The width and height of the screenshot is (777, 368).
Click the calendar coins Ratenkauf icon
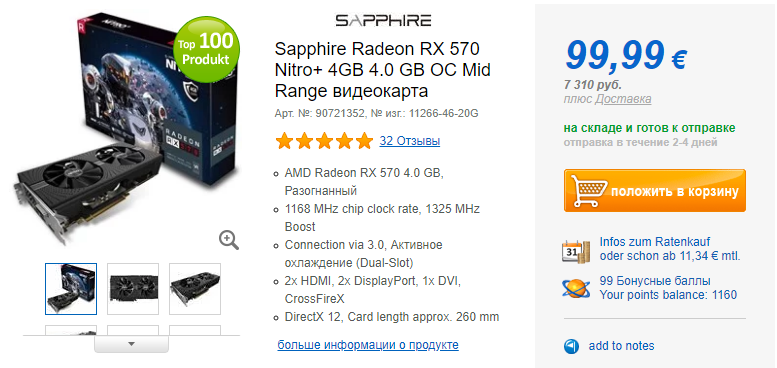[x=576, y=250]
